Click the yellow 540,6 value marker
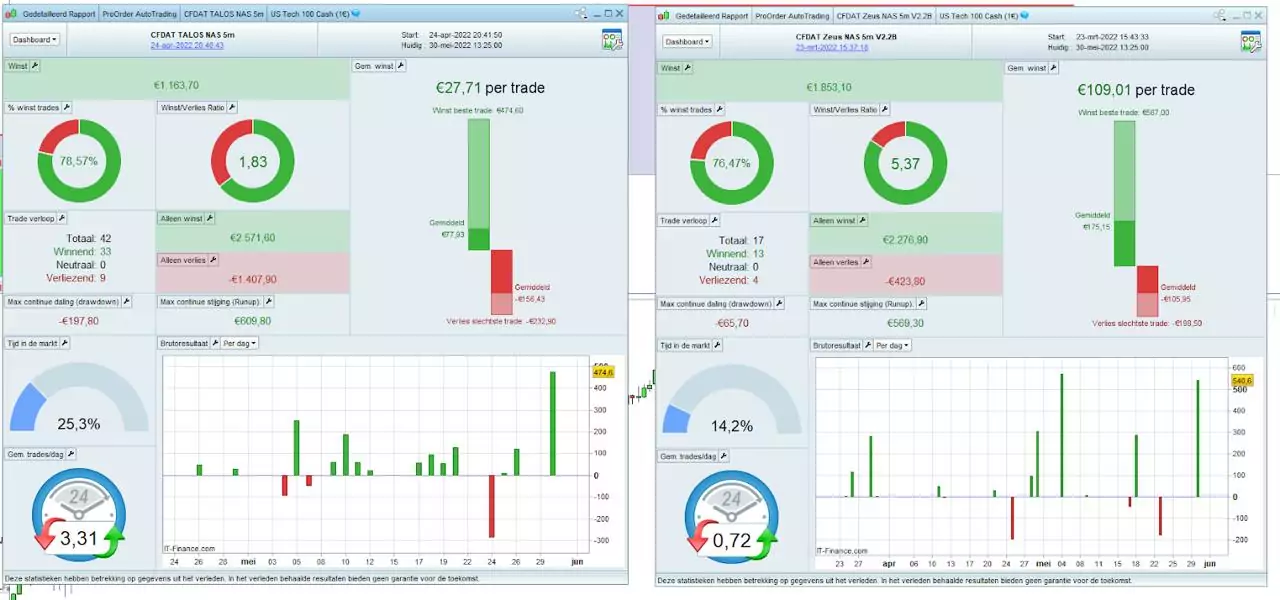The height and width of the screenshot is (600, 1280). point(1242,381)
